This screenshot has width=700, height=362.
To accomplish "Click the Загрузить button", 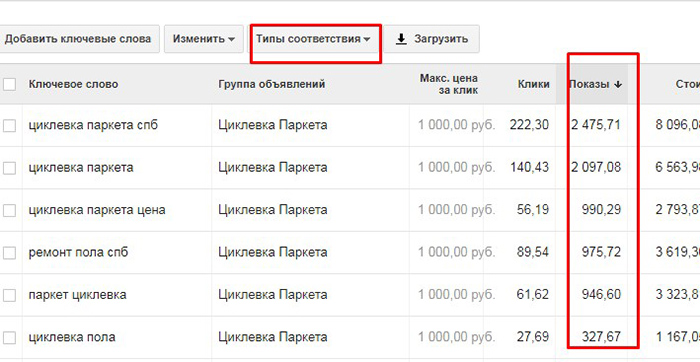I will click(431, 39).
